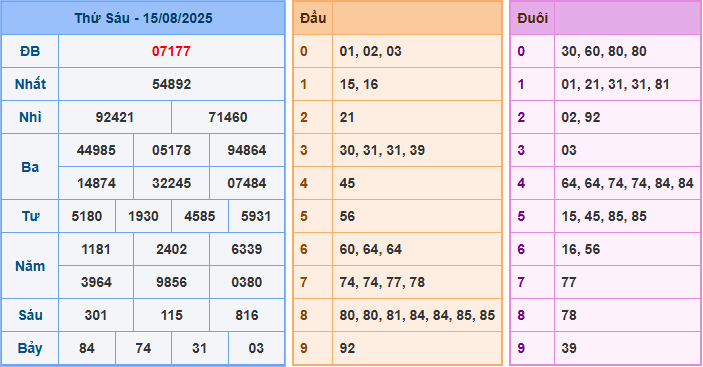Click the Bảy row label

click(x=30, y=348)
